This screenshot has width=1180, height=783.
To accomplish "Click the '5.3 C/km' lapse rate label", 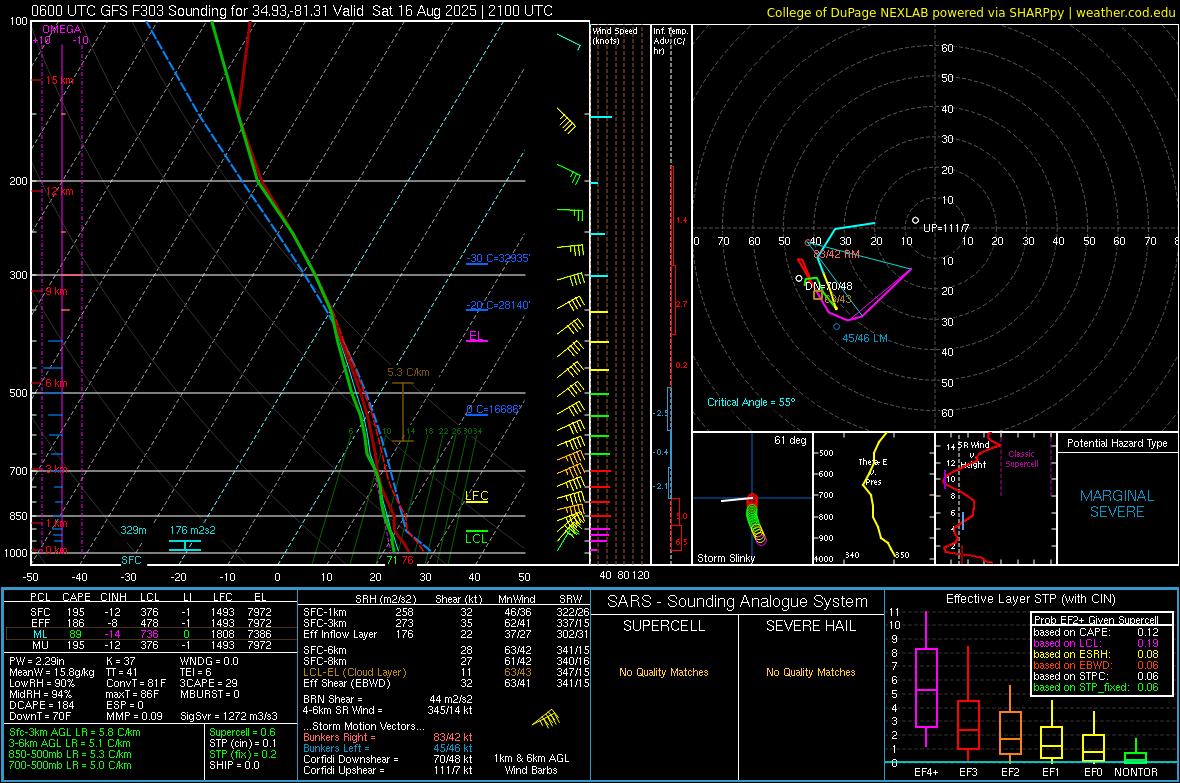I will [408, 372].
